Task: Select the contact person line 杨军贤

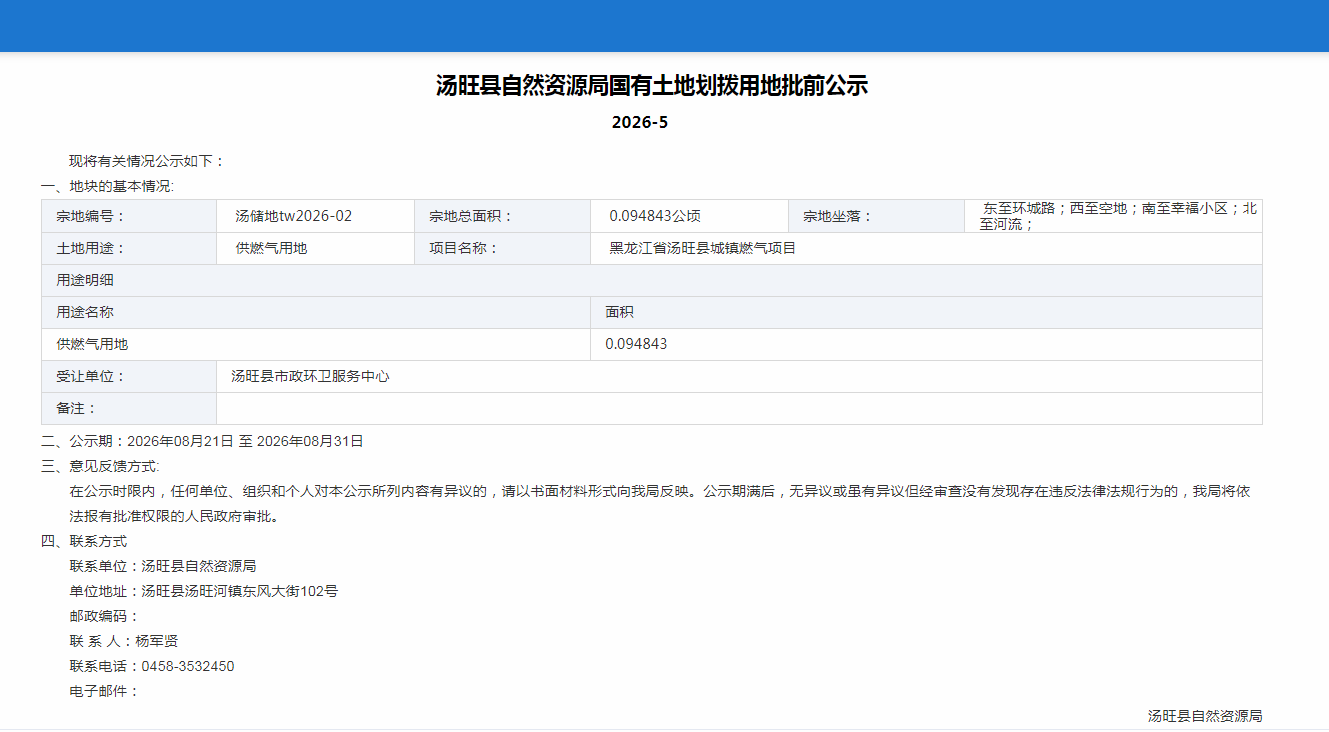Action: click(x=124, y=641)
